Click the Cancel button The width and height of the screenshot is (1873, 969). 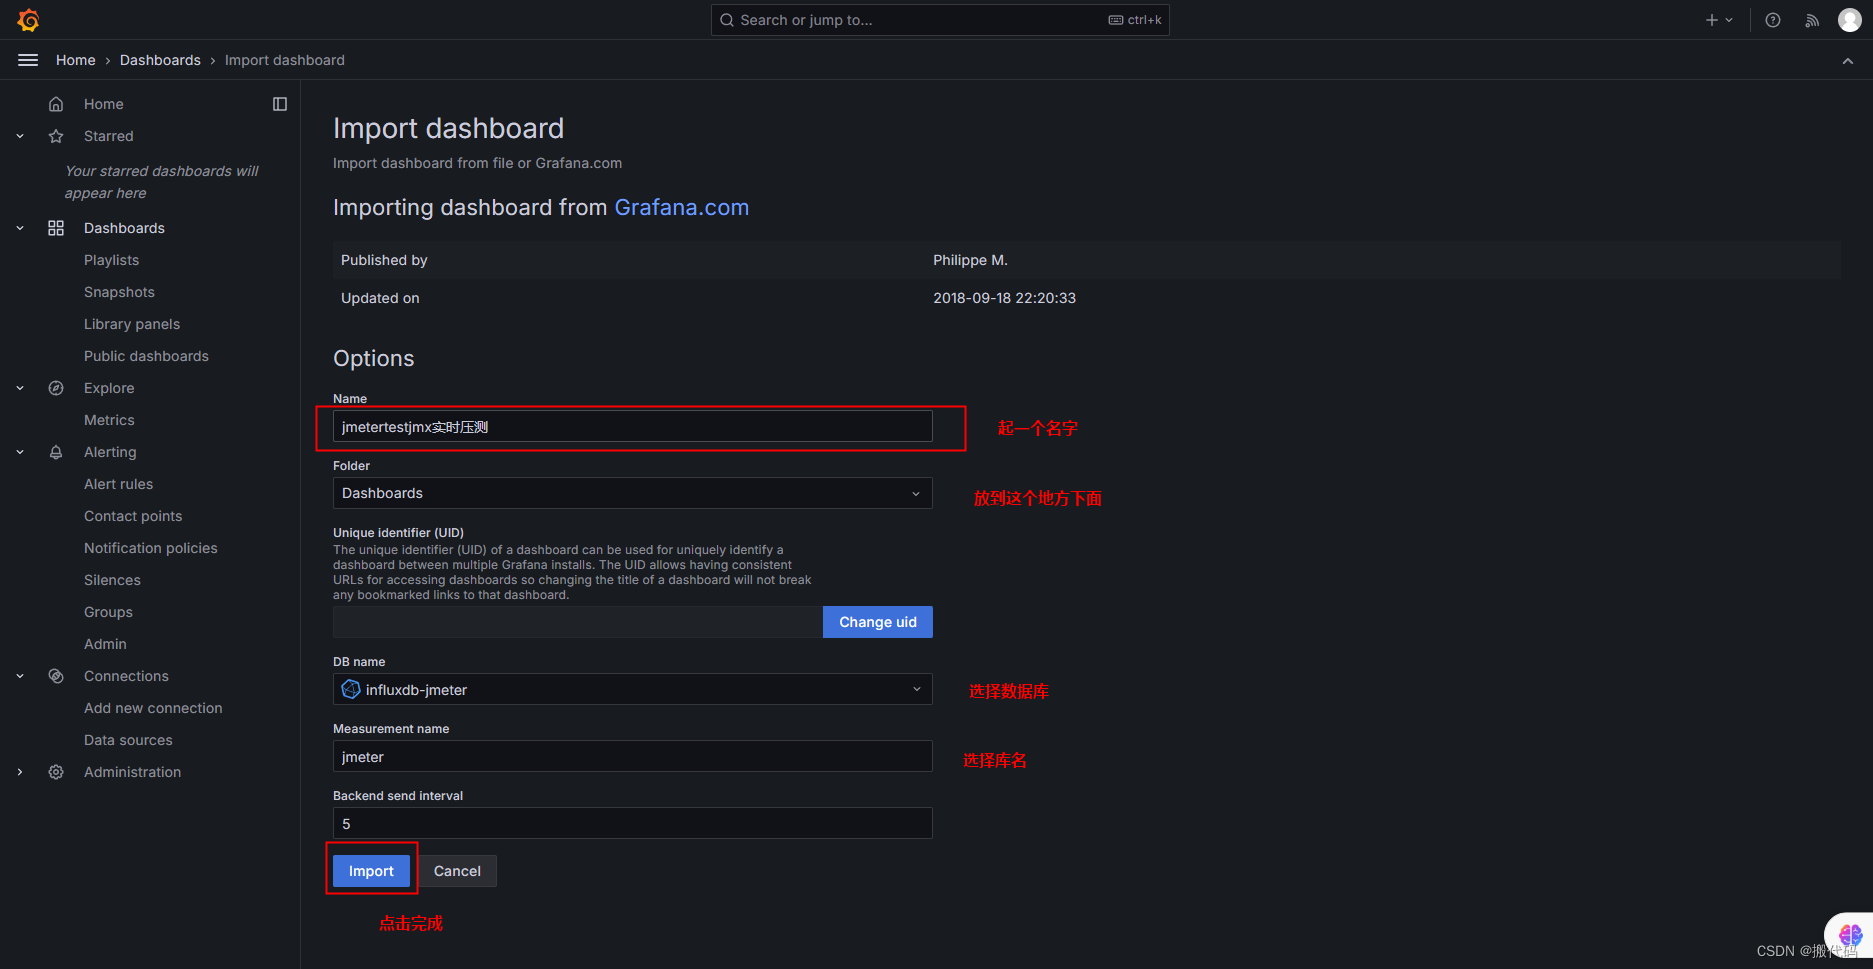click(457, 871)
